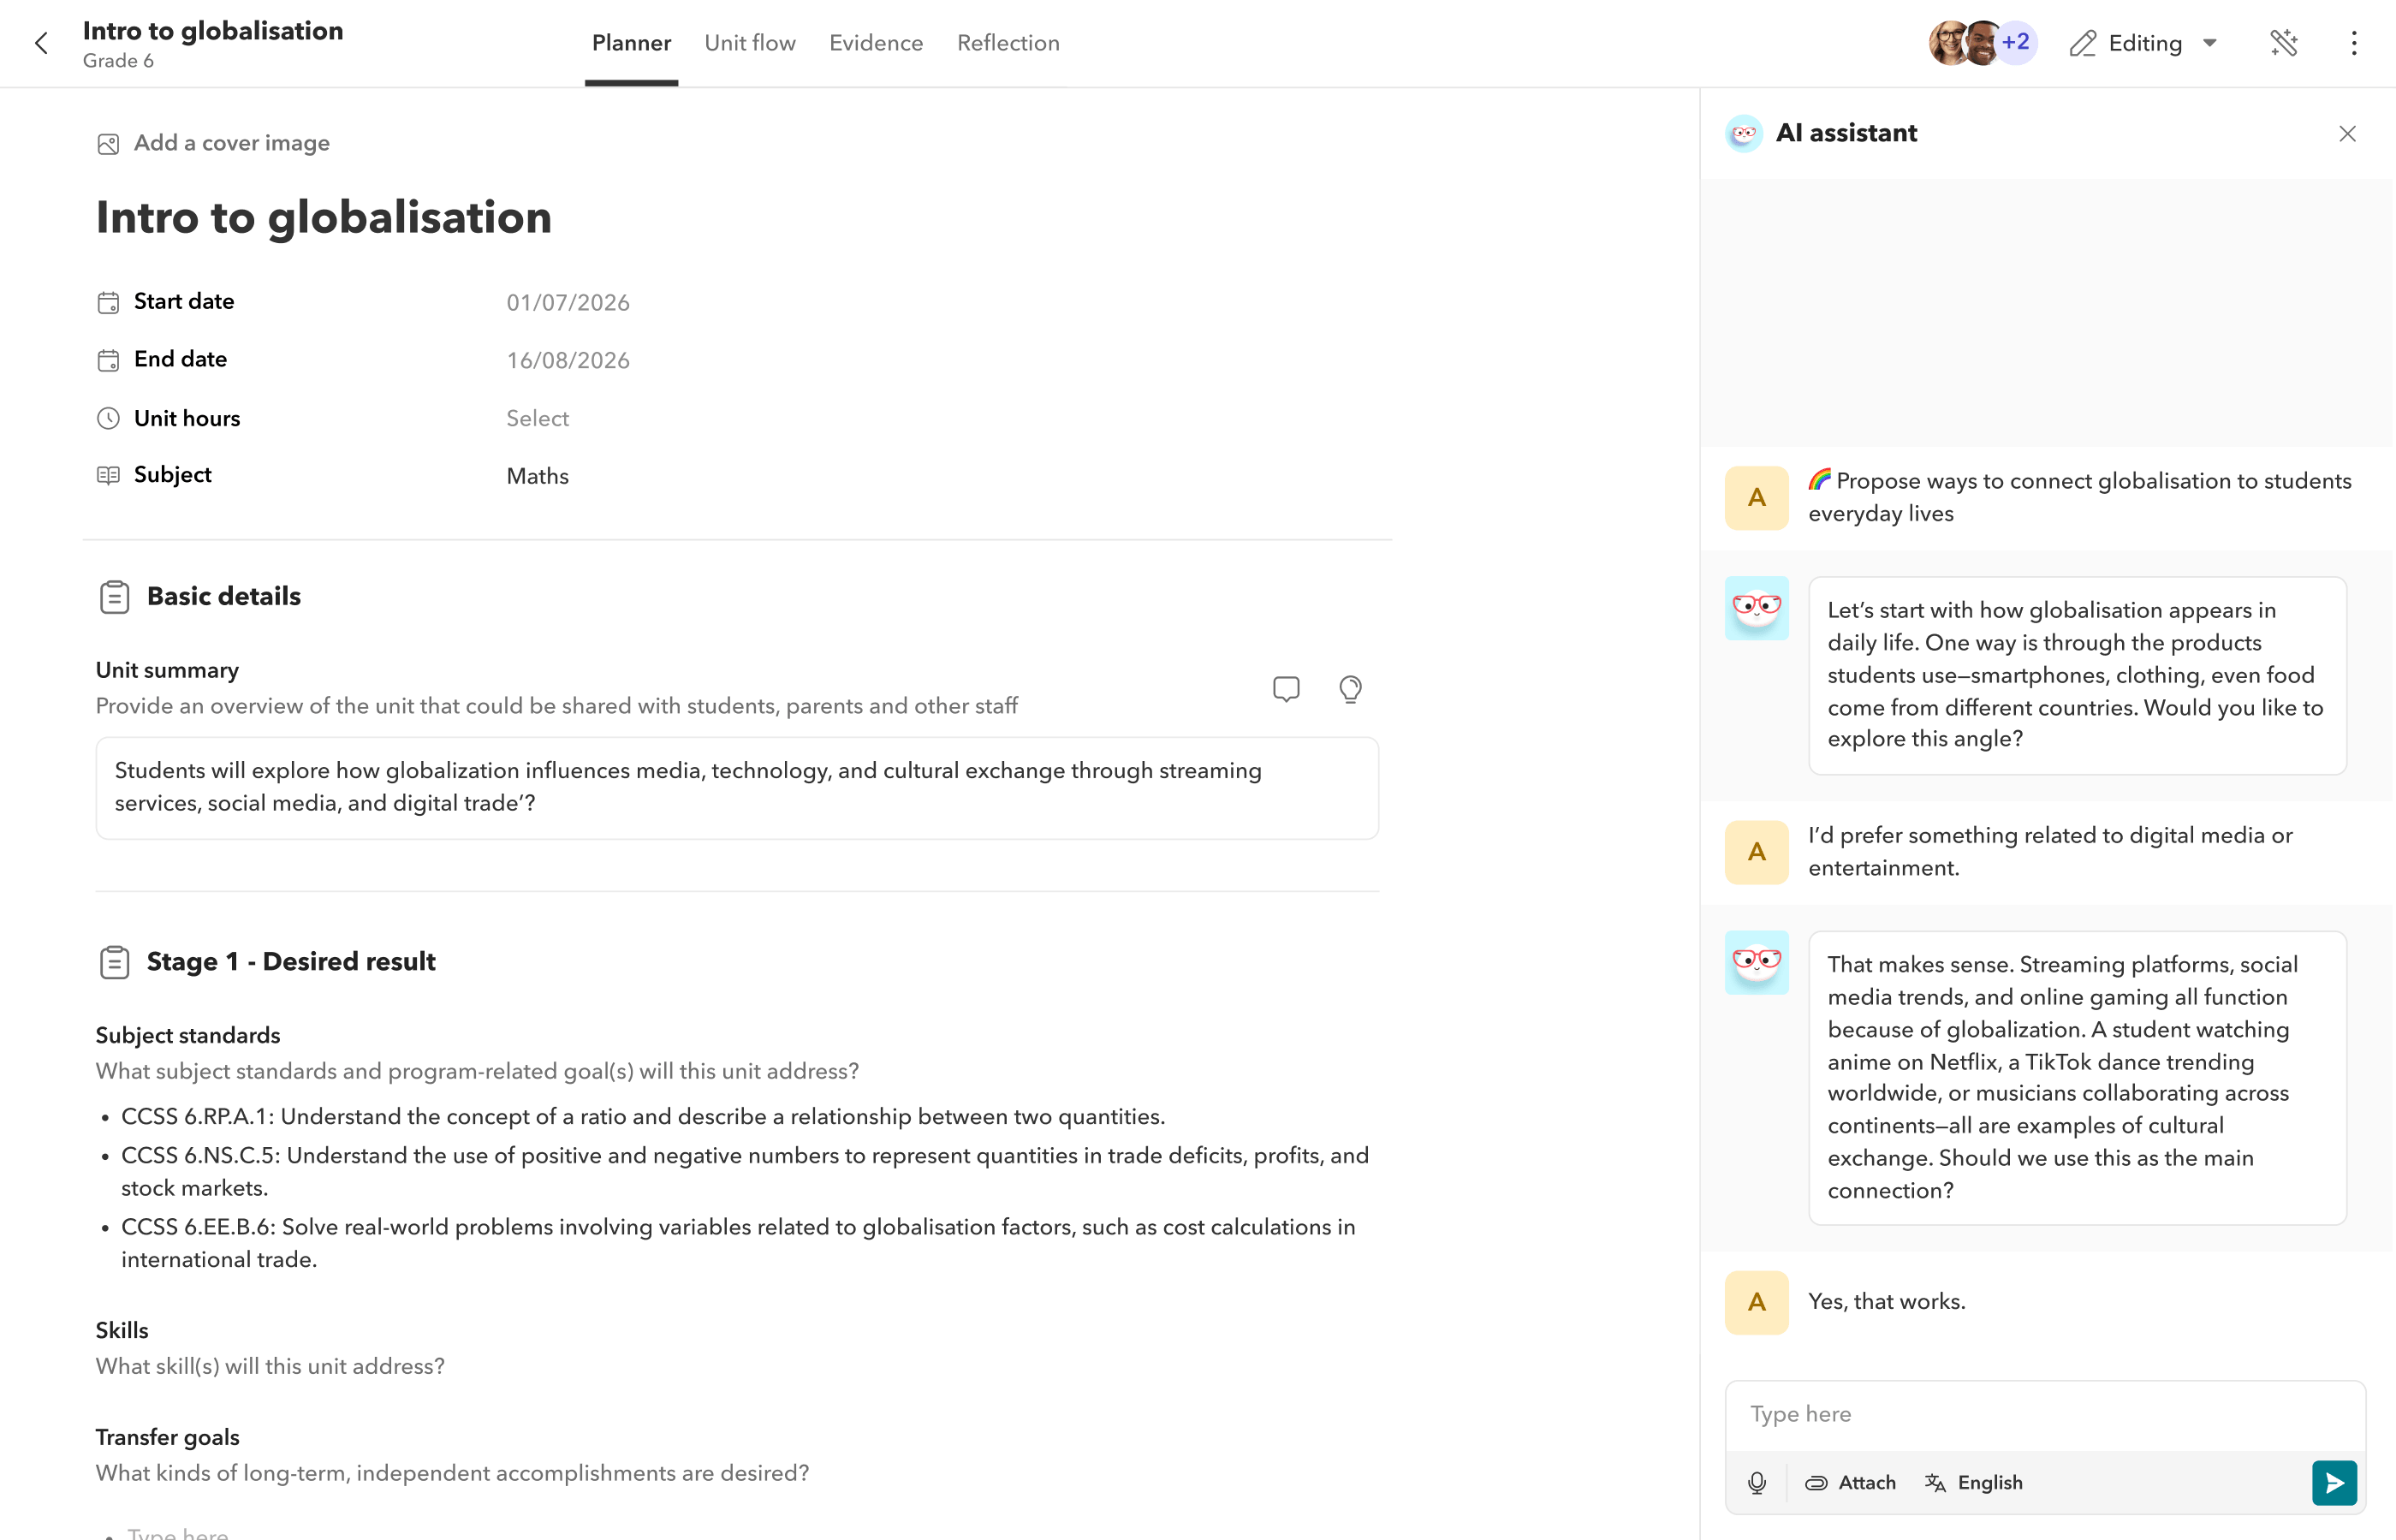Open the three-dot more options menu
Screen dimensions: 2396x1540
click(x=2354, y=43)
